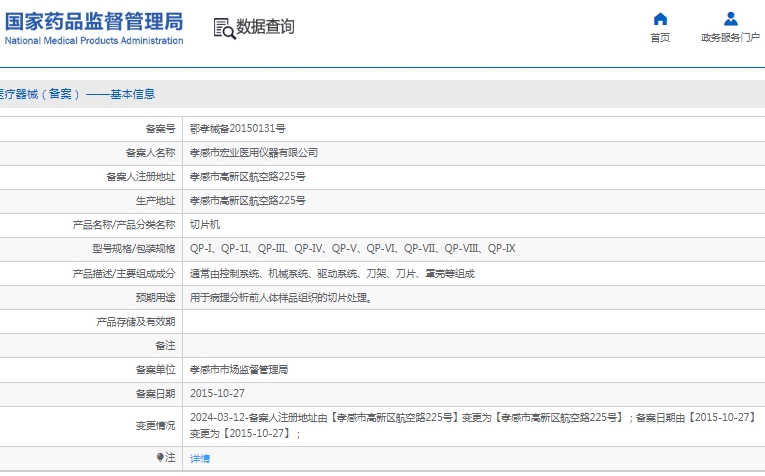Select the 医疗器械（备案）基本信息 heading
The image size is (765, 476).
[x=77, y=94]
